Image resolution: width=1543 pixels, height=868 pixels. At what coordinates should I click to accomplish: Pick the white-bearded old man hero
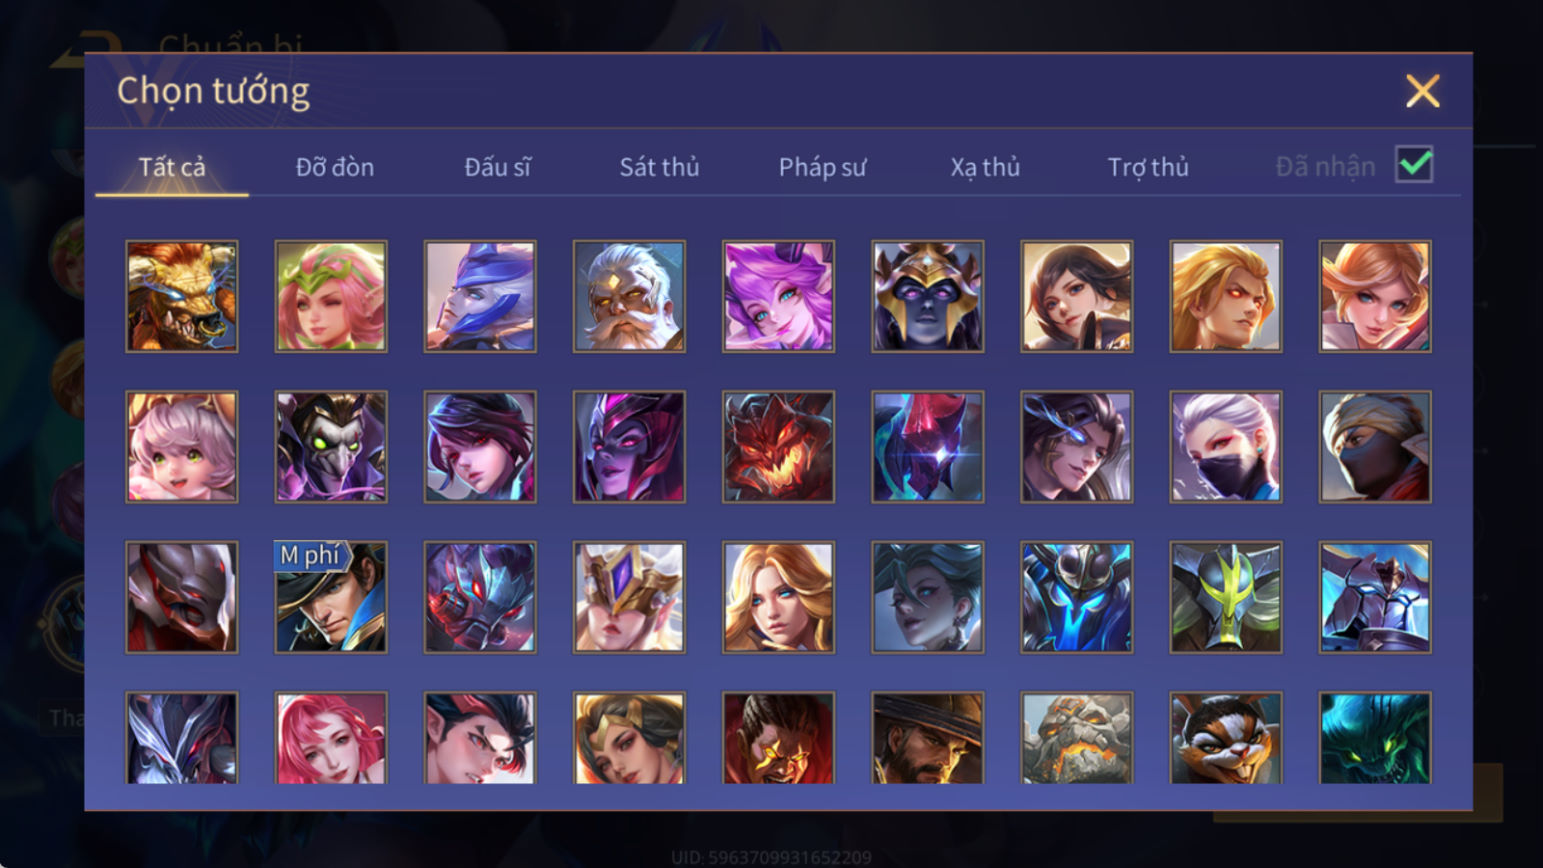pos(629,296)
